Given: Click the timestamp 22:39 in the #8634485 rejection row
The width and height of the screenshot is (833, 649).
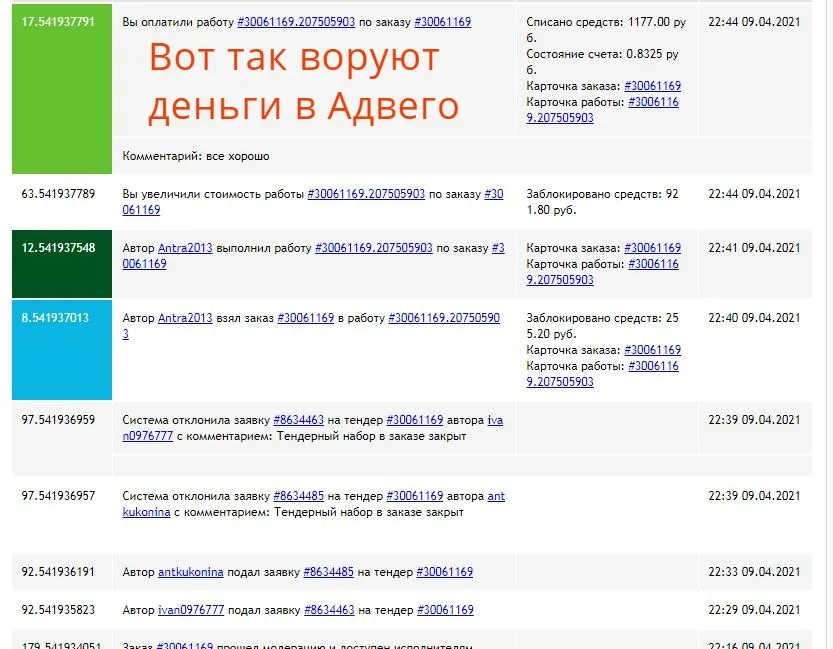Looking at the screenshot, I should (754, 496).
